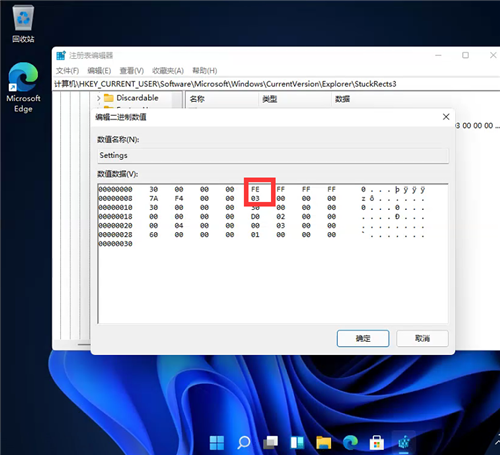Click the 00000000 offset label

coord(115,189)
